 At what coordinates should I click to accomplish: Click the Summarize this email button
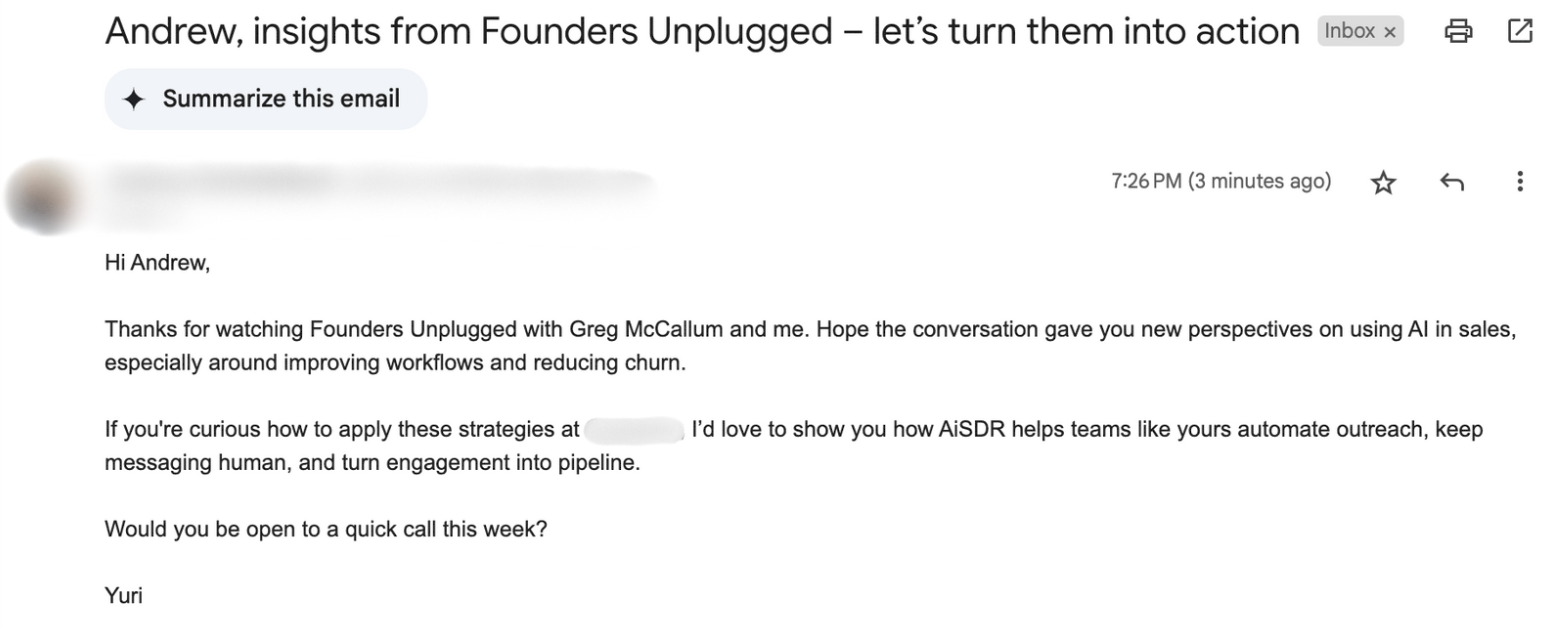[265, 99]
